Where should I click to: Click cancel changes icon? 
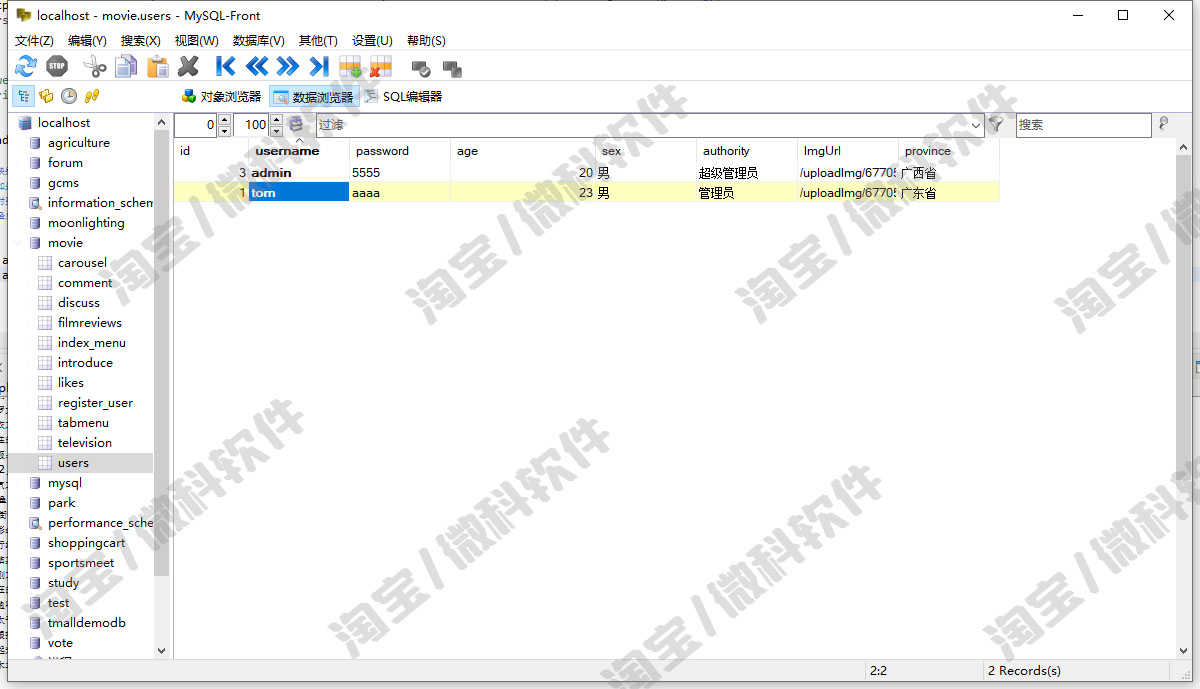[452, 69]
